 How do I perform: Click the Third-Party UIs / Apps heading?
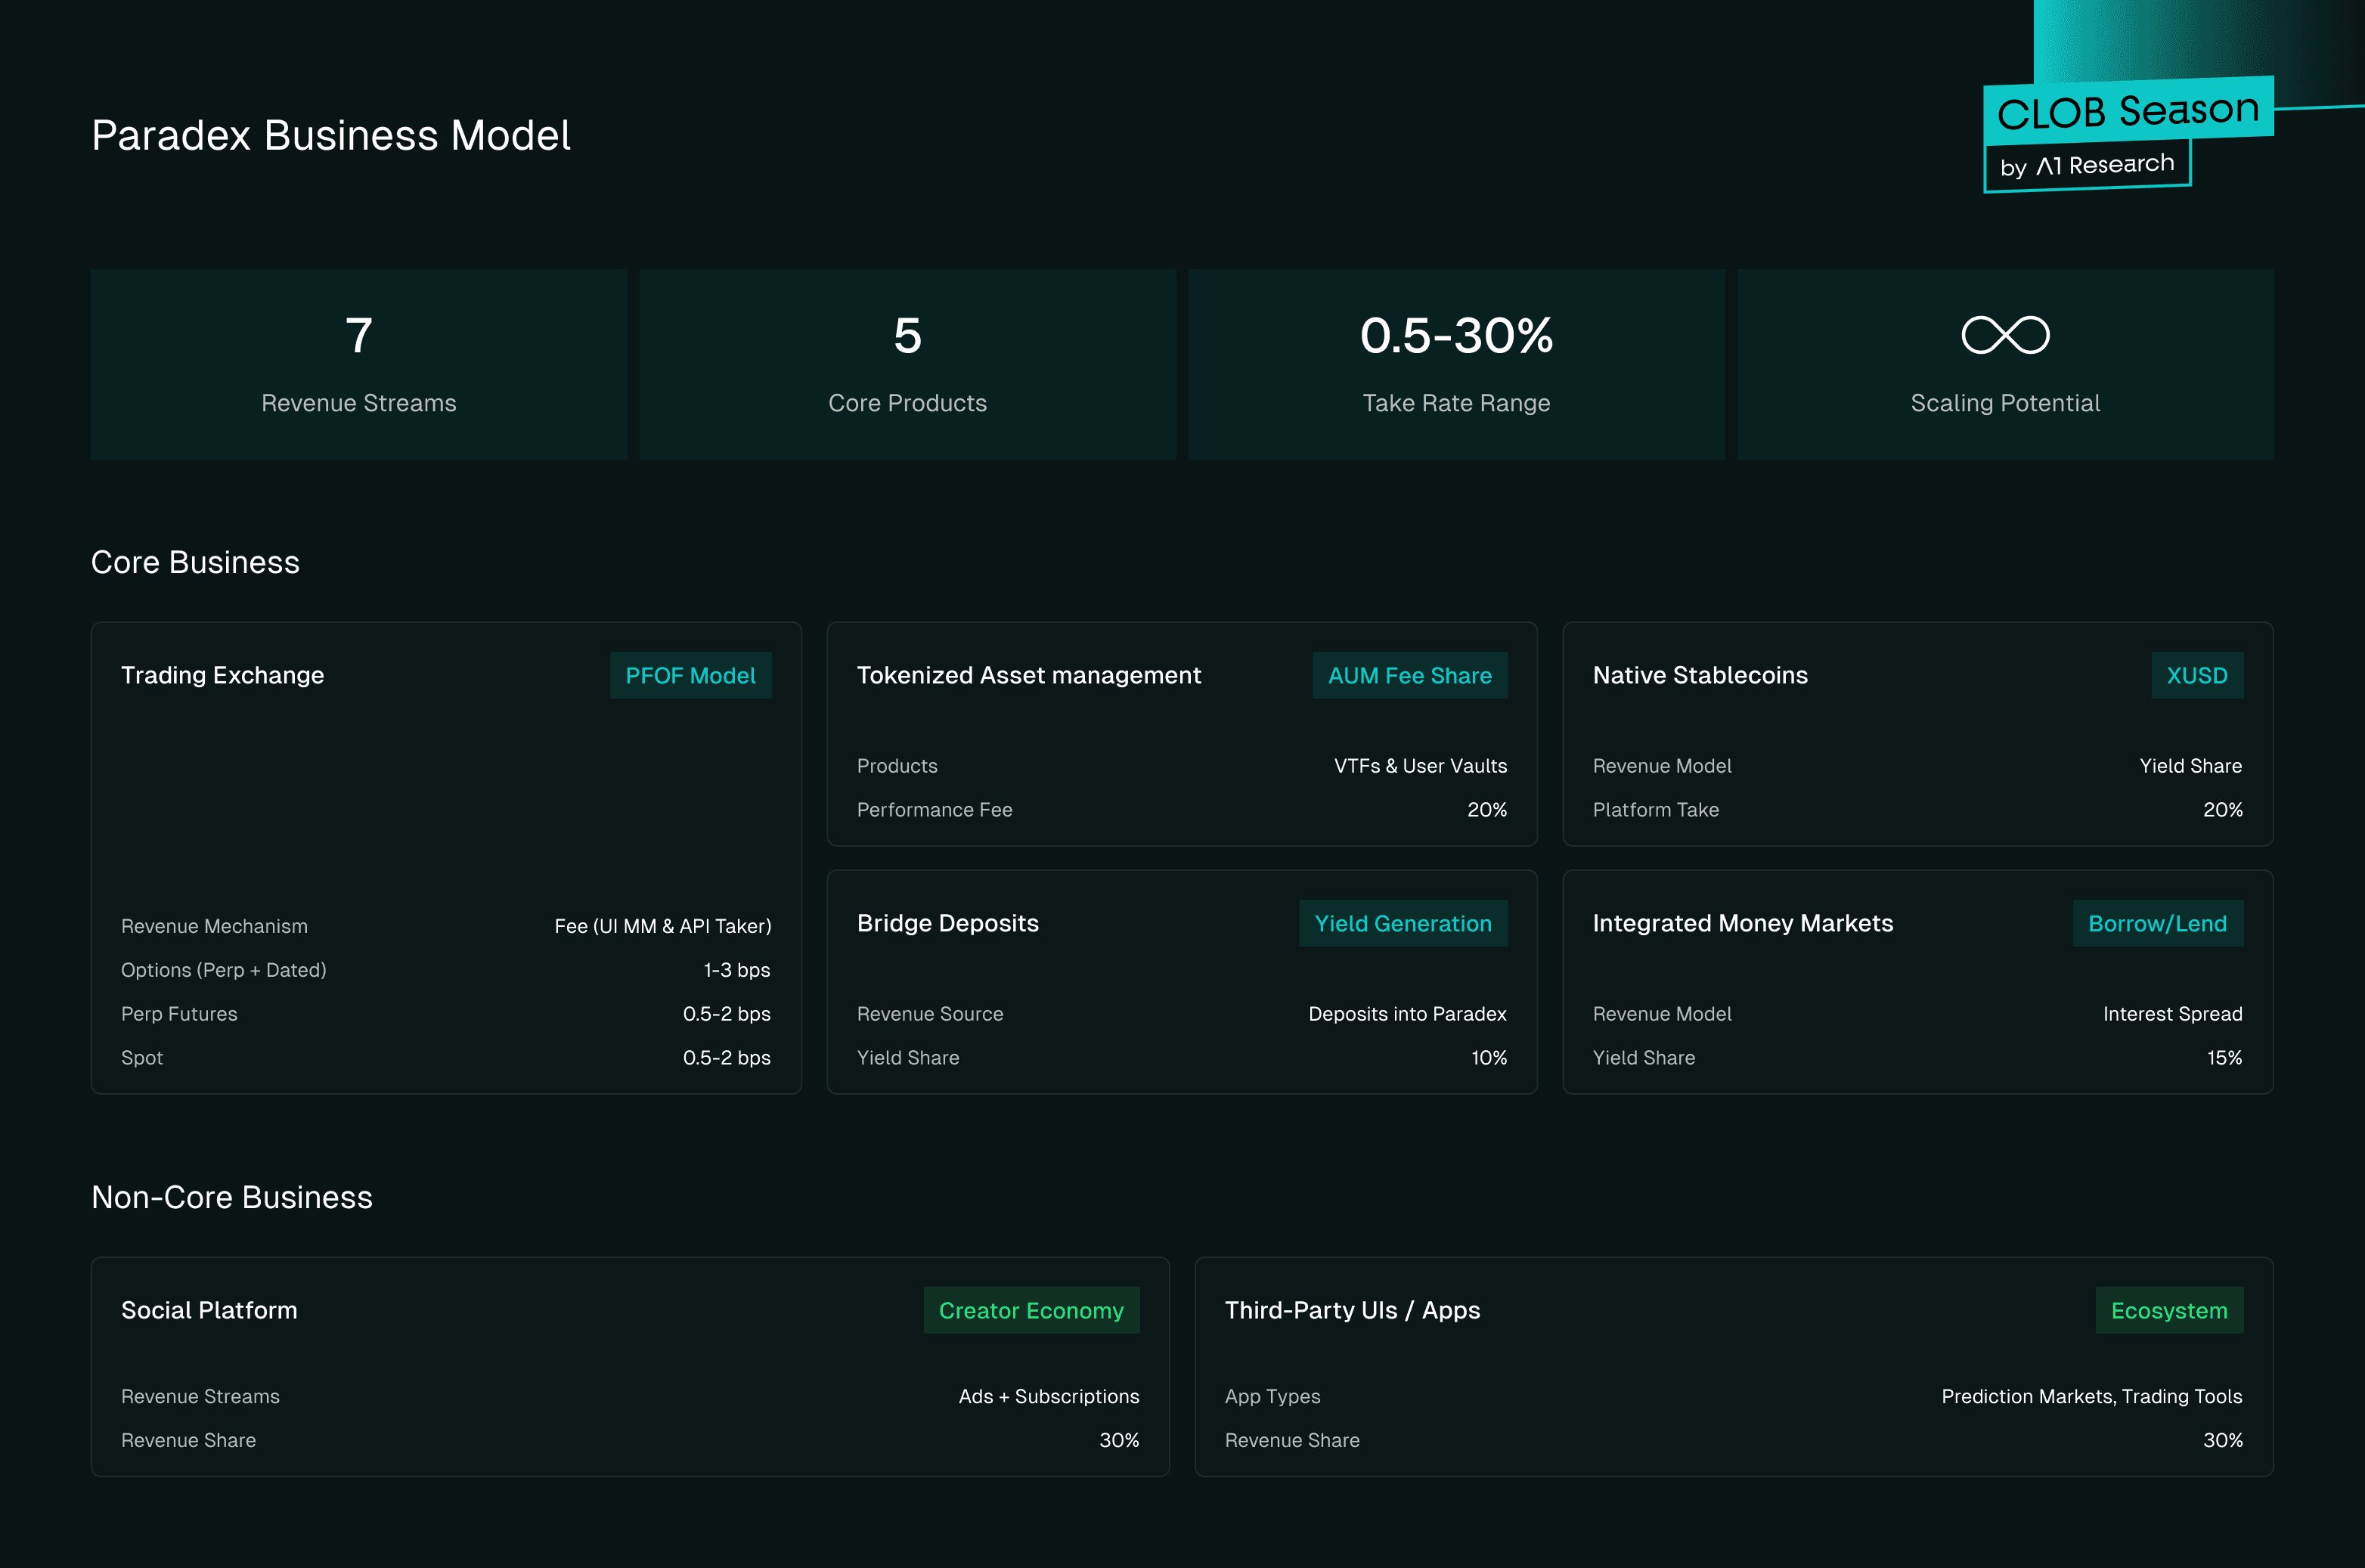[x=1351, y=1311]
